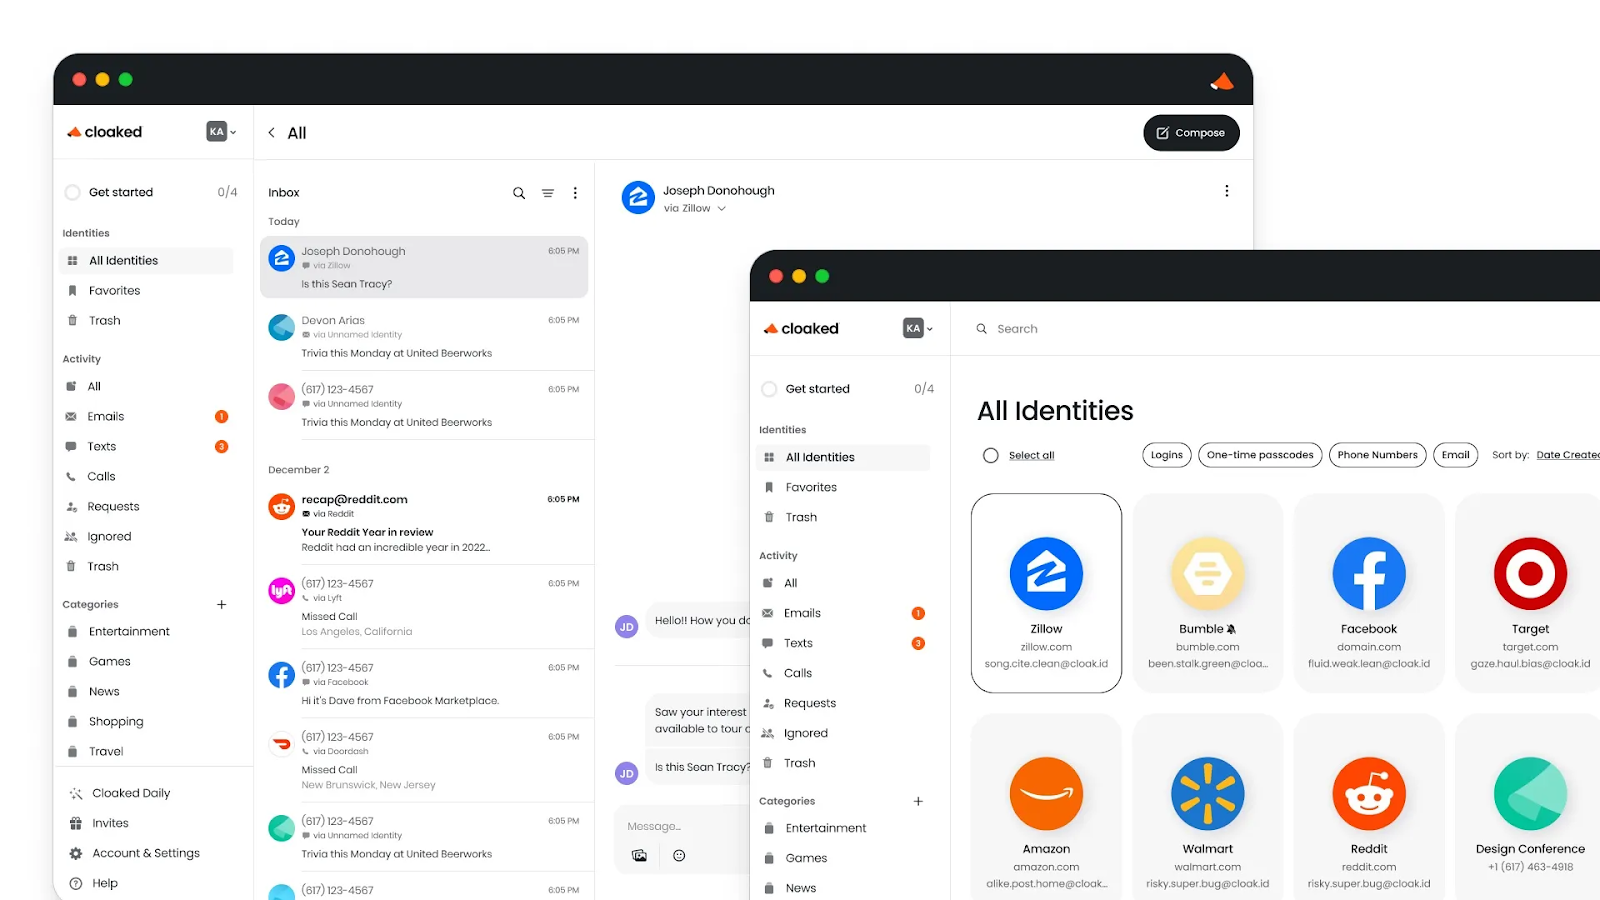
Task: Open the Reddit identity icon
Action: 1369,794
